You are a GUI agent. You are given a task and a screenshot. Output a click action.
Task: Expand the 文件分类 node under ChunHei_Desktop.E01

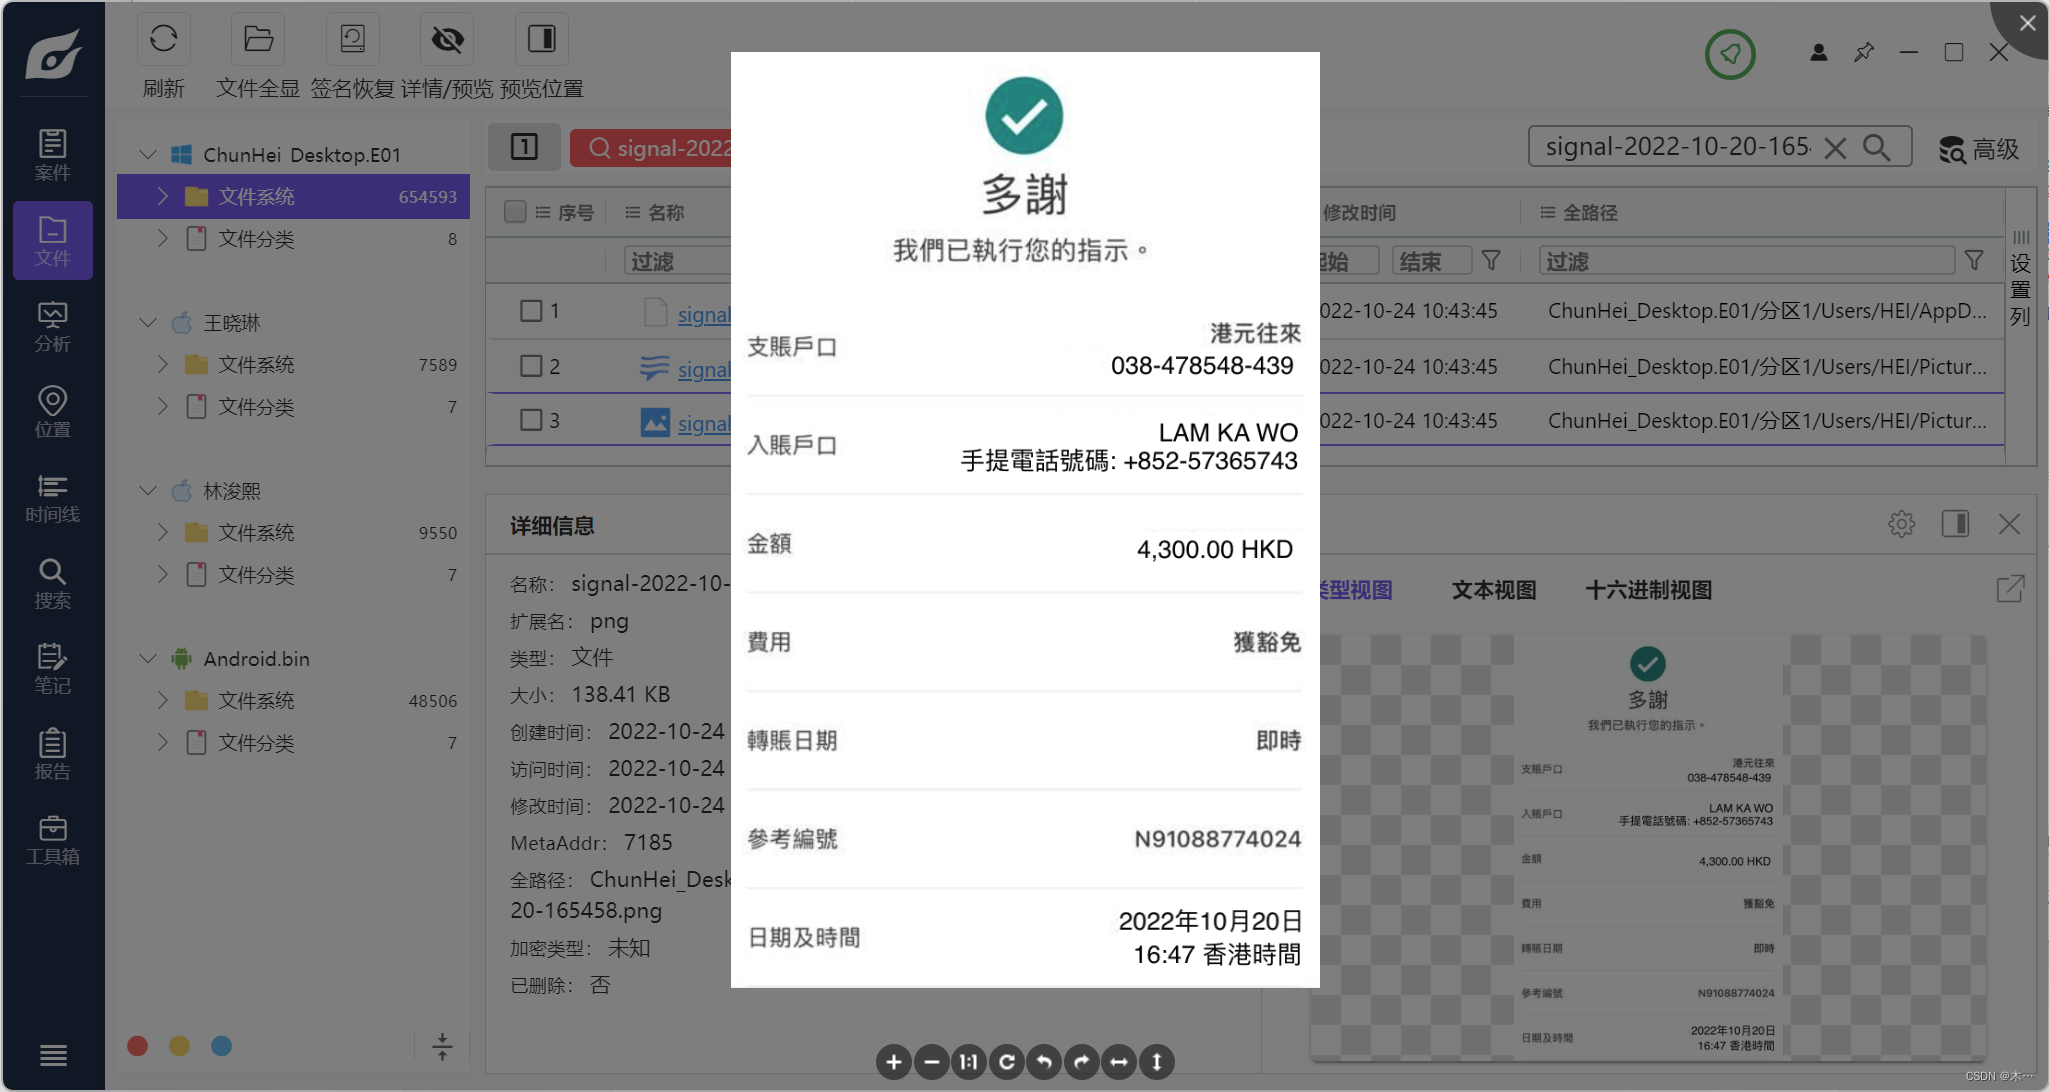(x=162, y=239)
